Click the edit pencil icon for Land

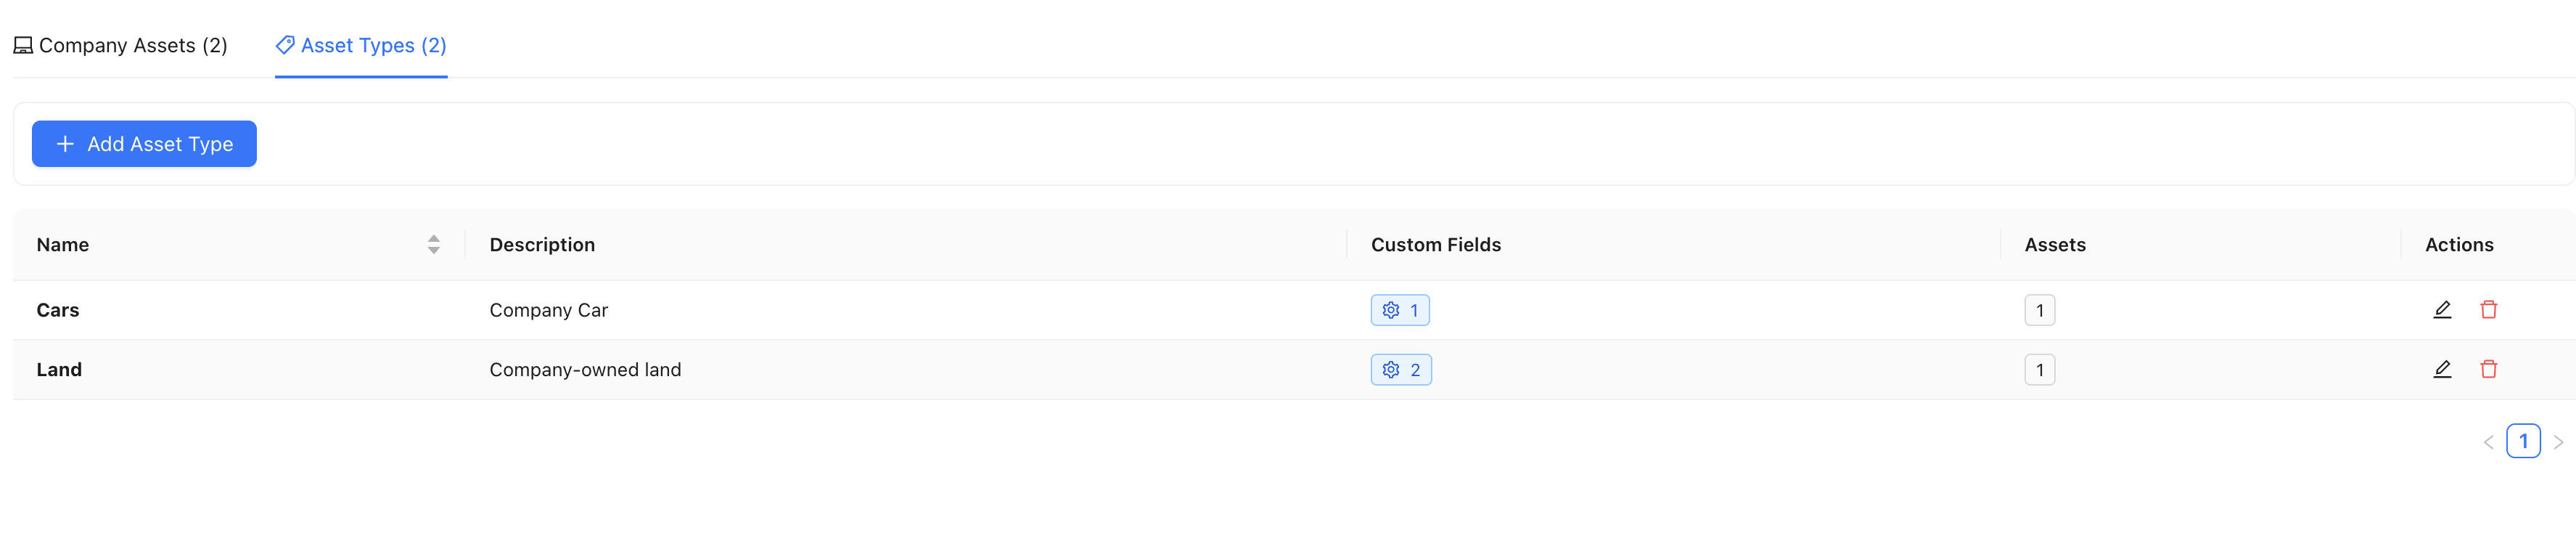[x=2441, y=369]
